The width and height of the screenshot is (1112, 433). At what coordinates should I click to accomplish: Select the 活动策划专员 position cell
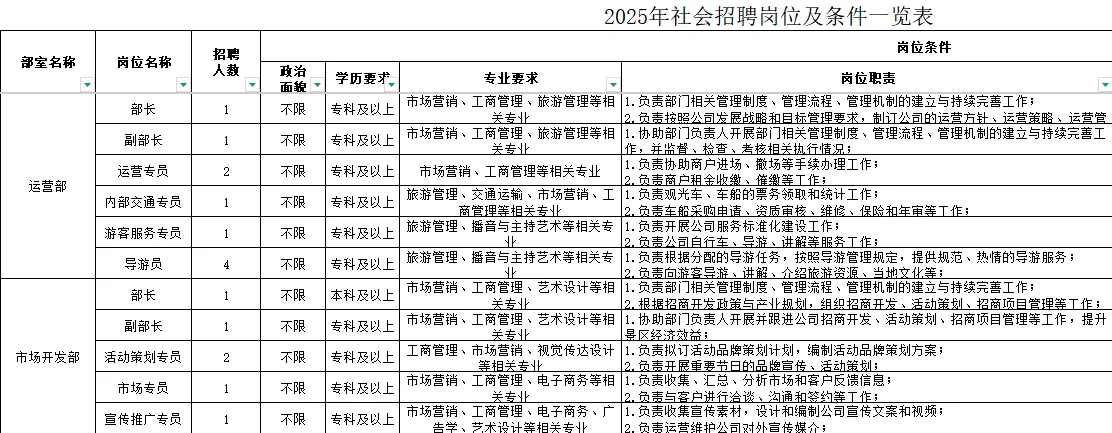[143, 356]
